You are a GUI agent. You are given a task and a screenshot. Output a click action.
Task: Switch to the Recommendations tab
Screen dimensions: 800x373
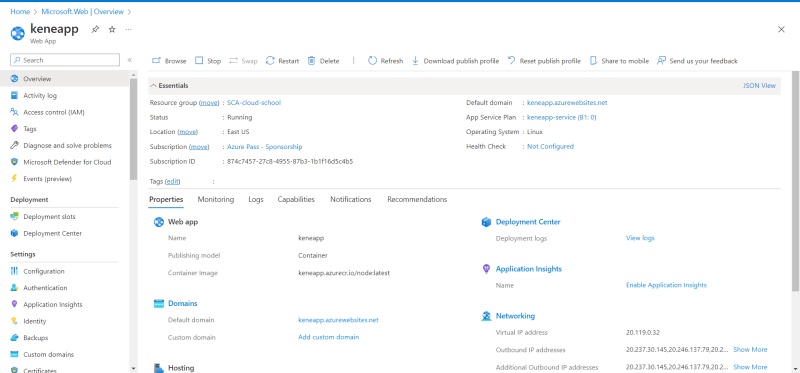coord(417,200)
